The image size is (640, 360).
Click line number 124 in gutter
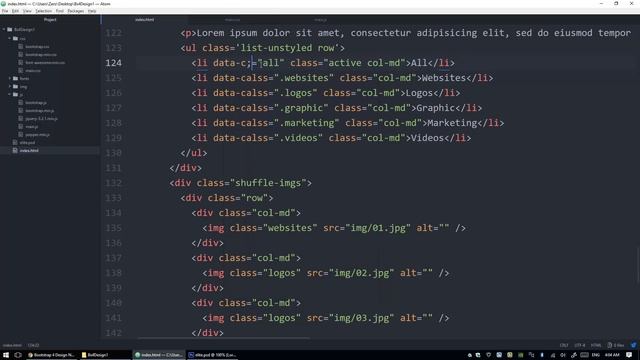(x=113, y=63)
